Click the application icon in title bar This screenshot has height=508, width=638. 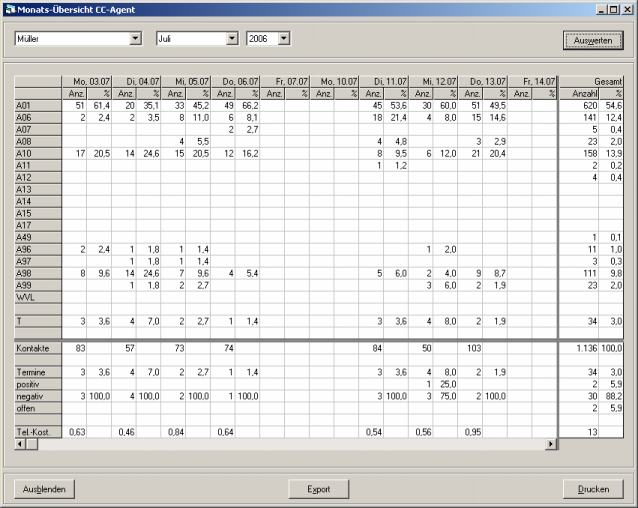9,8
